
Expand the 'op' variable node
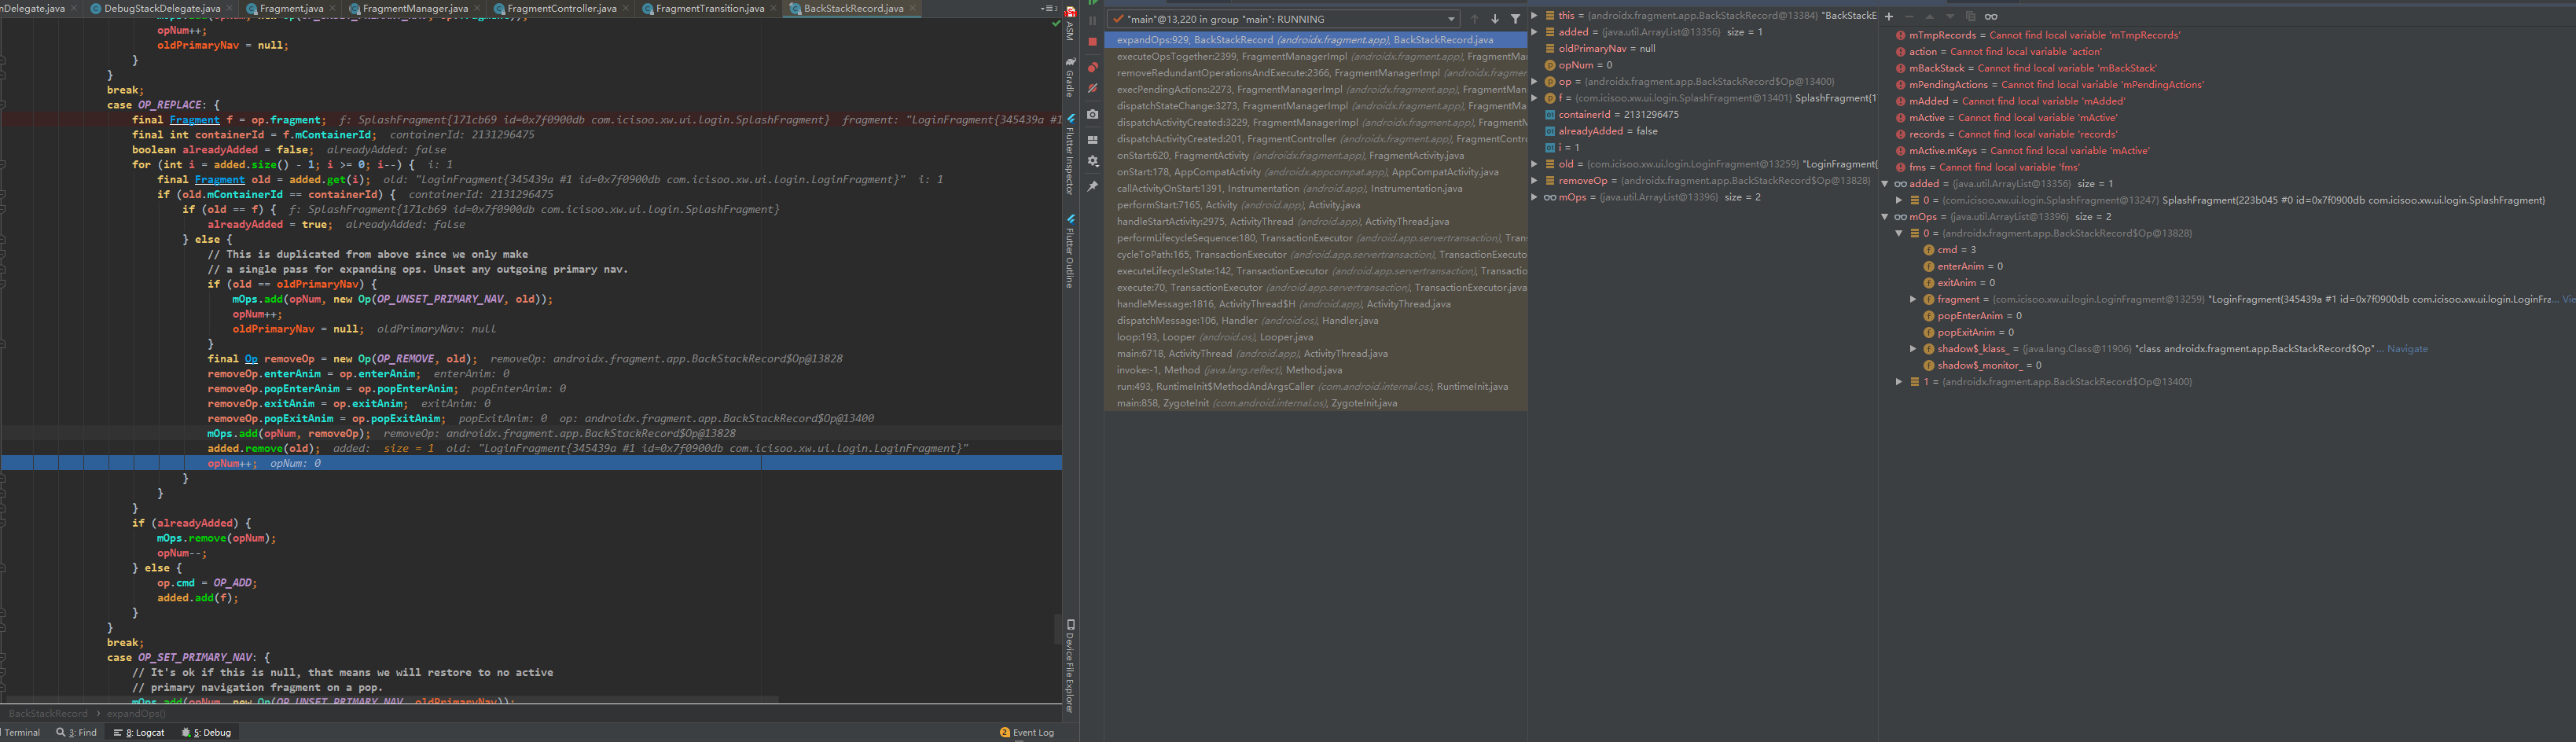pyautogui.click(x=1535, y=81)
